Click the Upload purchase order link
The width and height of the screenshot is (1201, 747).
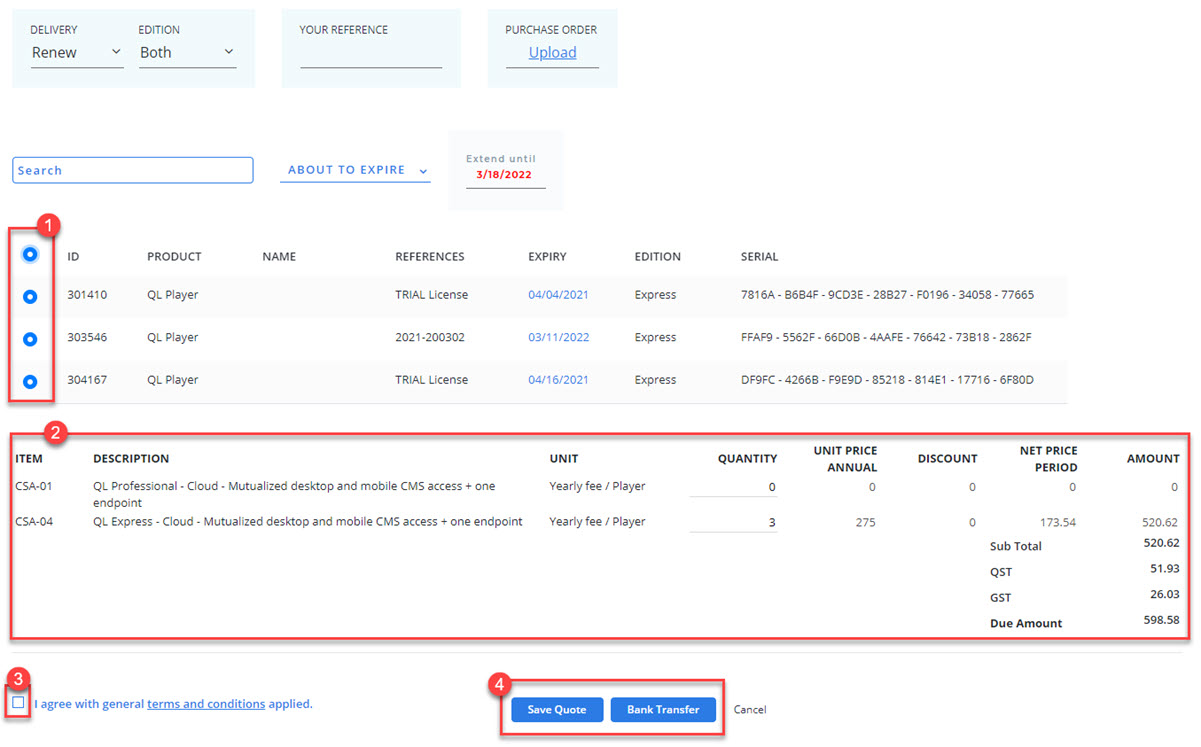coord(552,53)
